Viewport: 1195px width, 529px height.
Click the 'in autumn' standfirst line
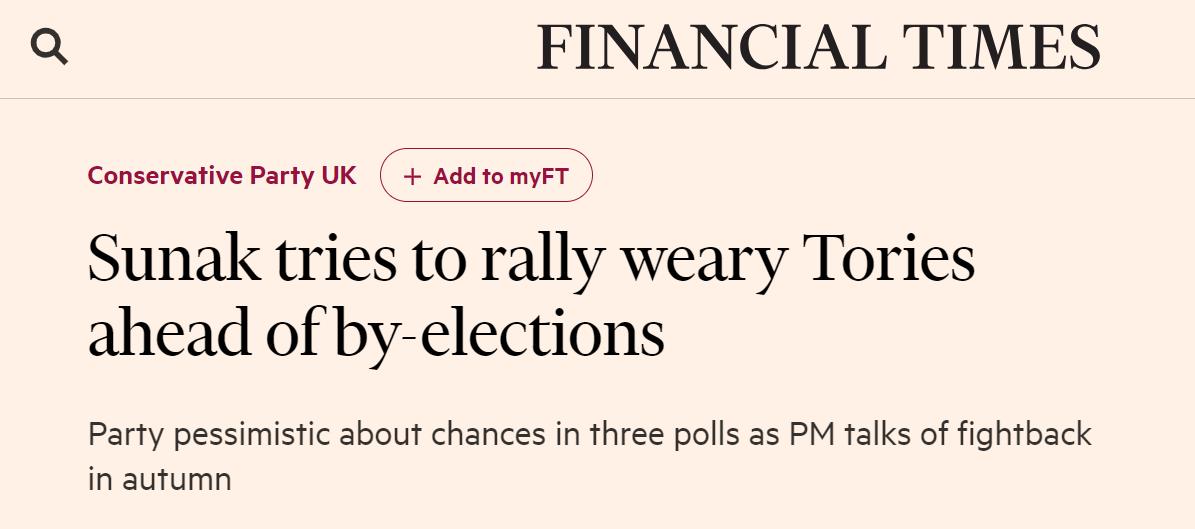[x=160, y=479]
